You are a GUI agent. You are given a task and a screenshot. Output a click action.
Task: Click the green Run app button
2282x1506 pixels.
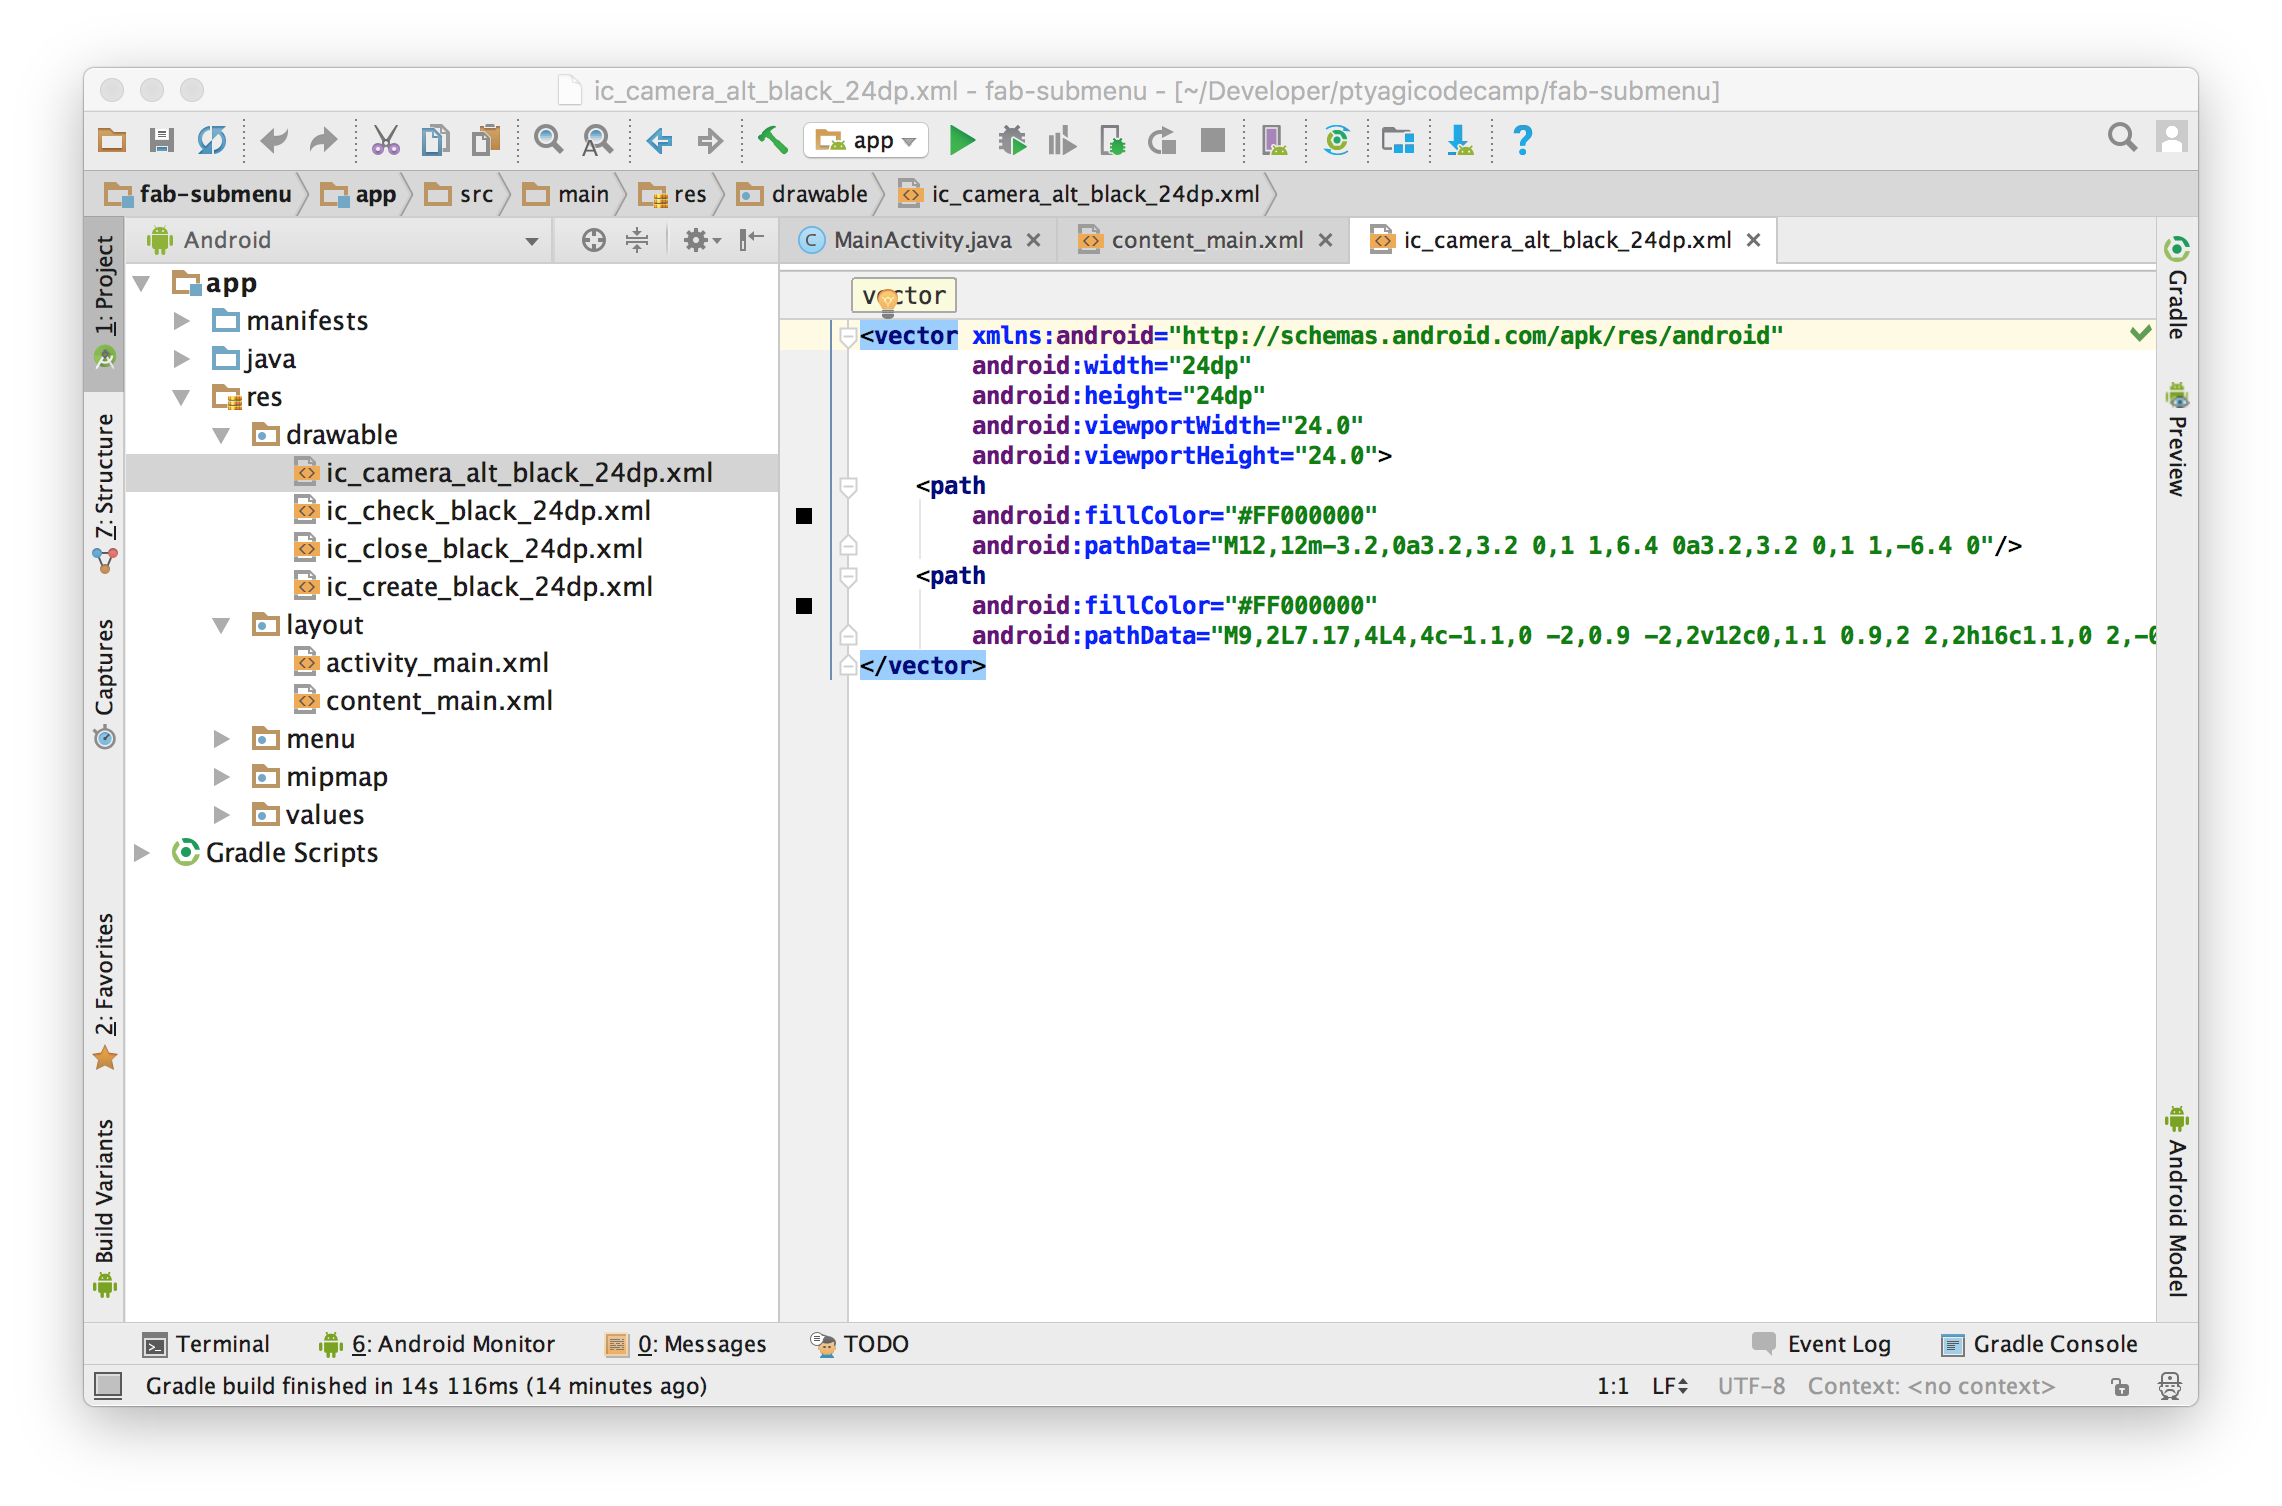[961, 141]
